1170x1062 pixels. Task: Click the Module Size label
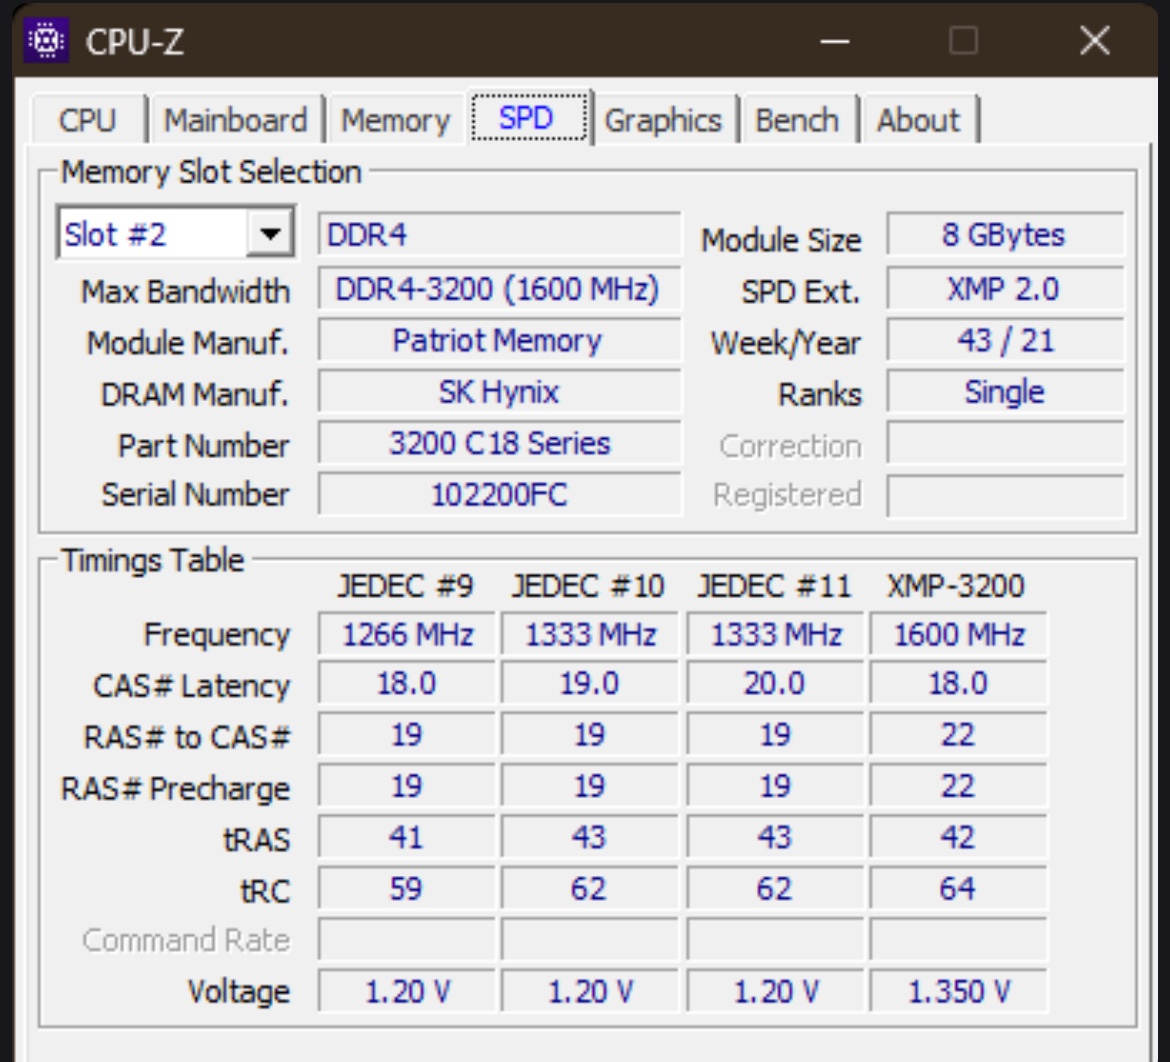781,240
